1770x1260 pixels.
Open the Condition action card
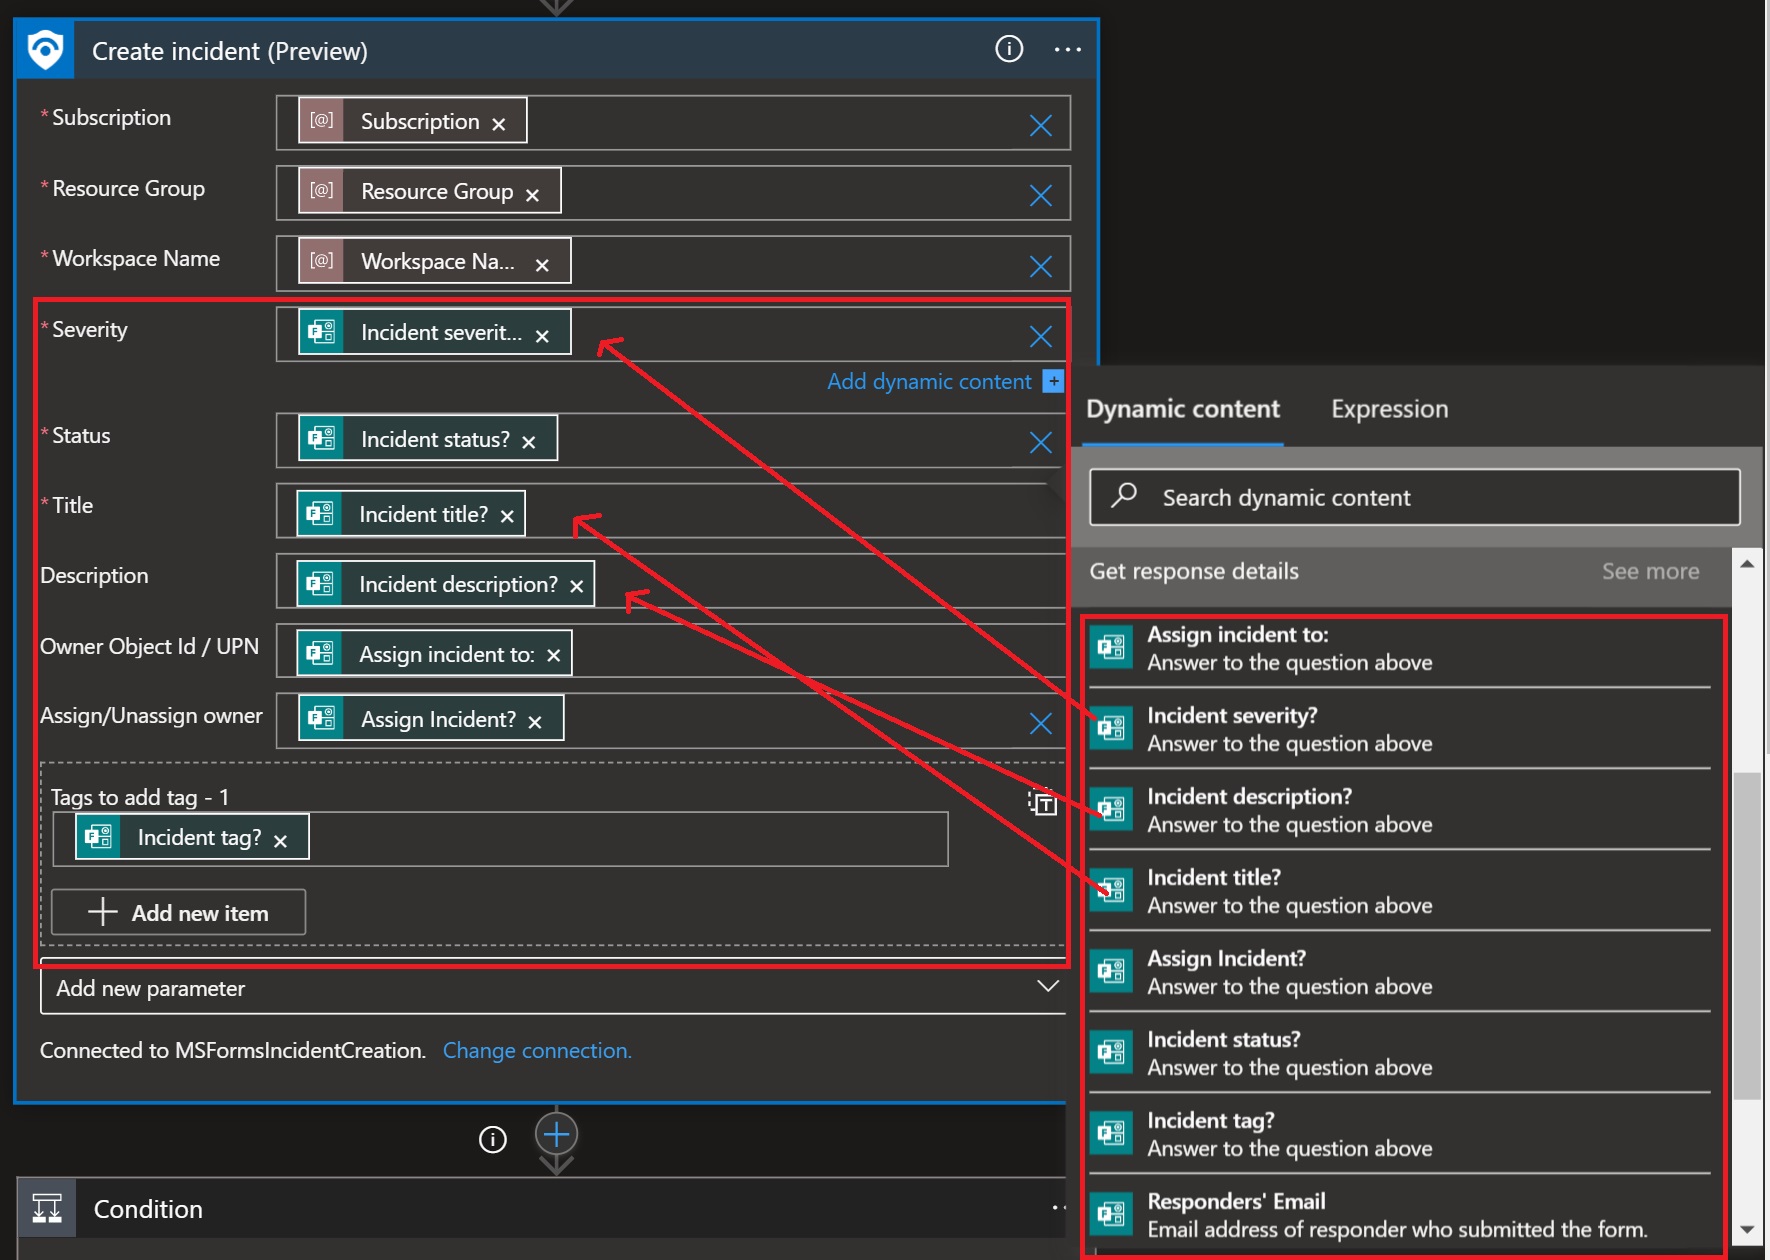[542, 1209]
